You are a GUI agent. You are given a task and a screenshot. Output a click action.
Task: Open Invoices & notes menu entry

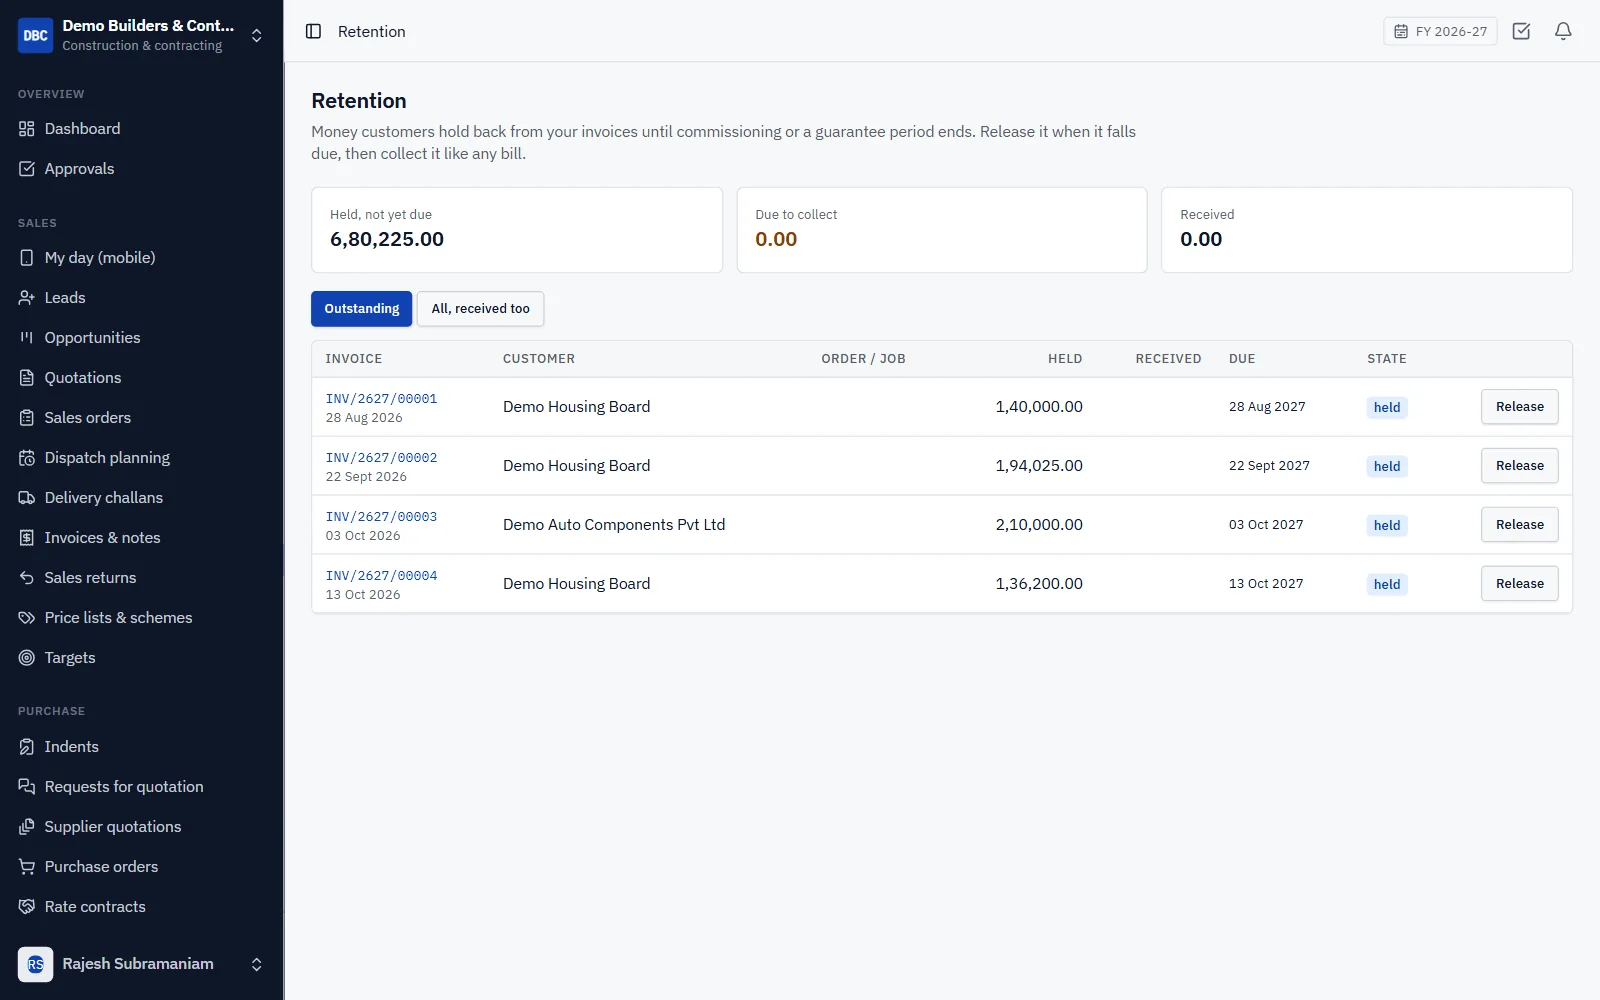click(x=141, y=538)
